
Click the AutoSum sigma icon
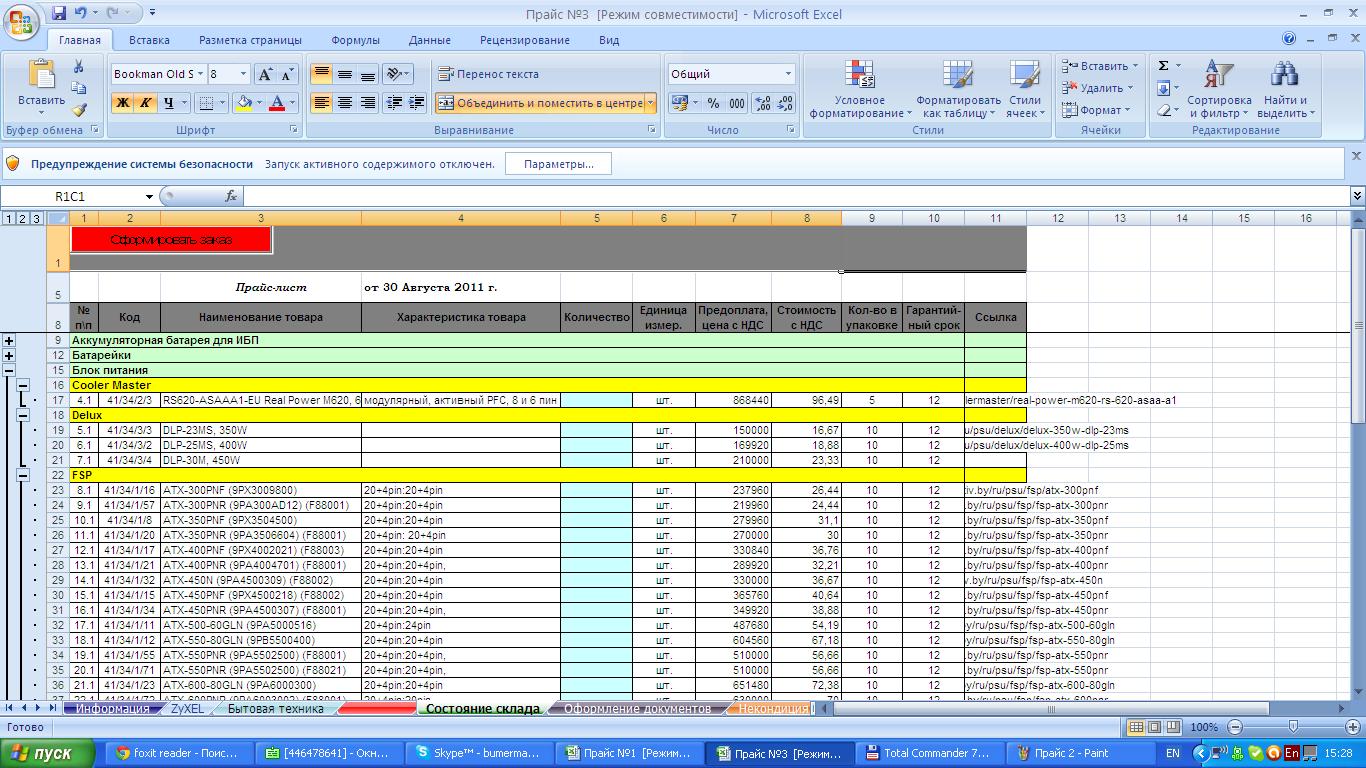(x=1164, y=66)
